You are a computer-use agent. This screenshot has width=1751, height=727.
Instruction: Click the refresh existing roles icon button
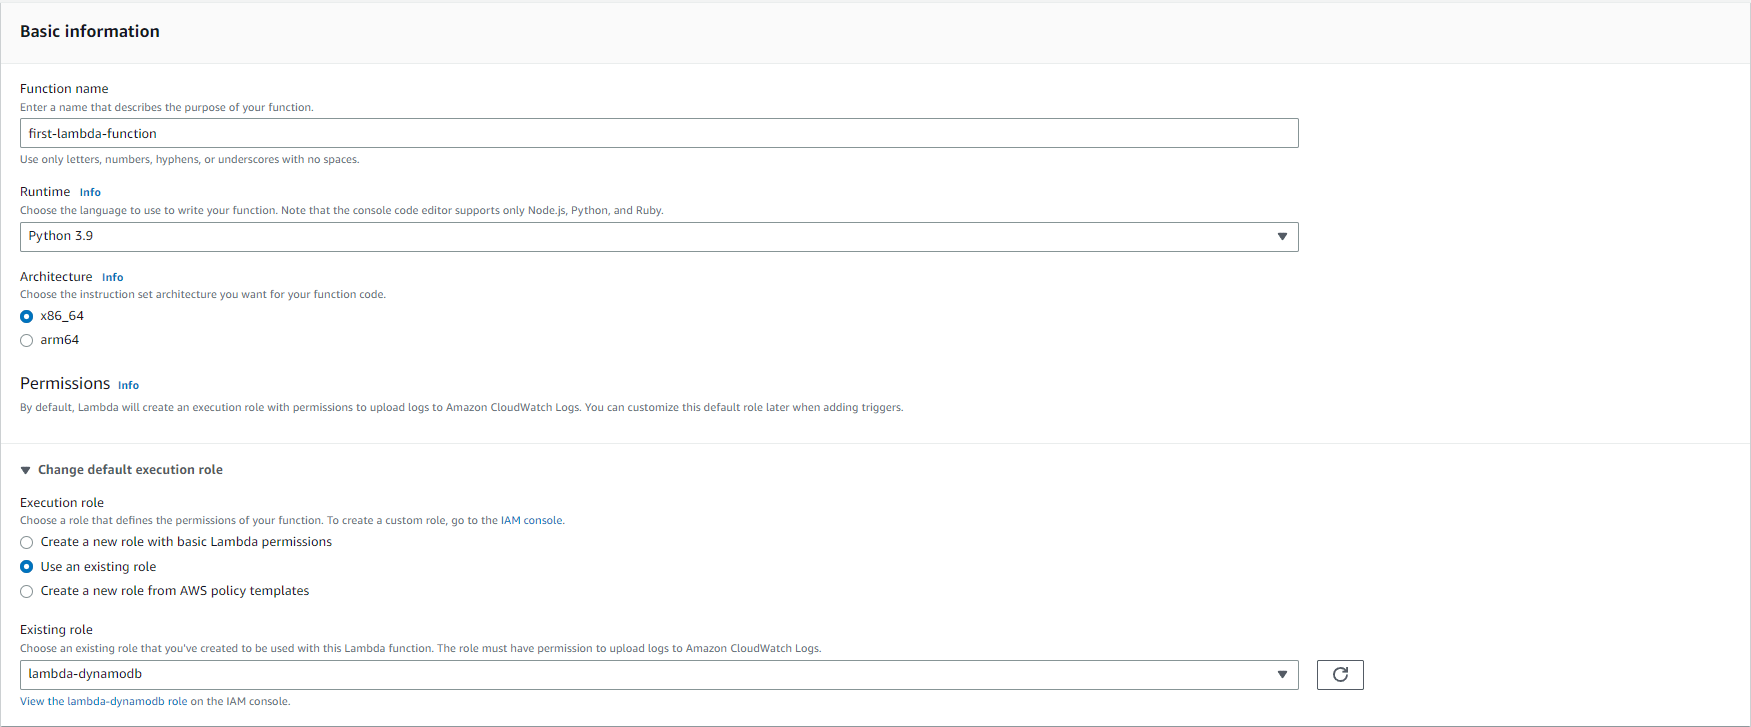click(x=1340, y=675)
